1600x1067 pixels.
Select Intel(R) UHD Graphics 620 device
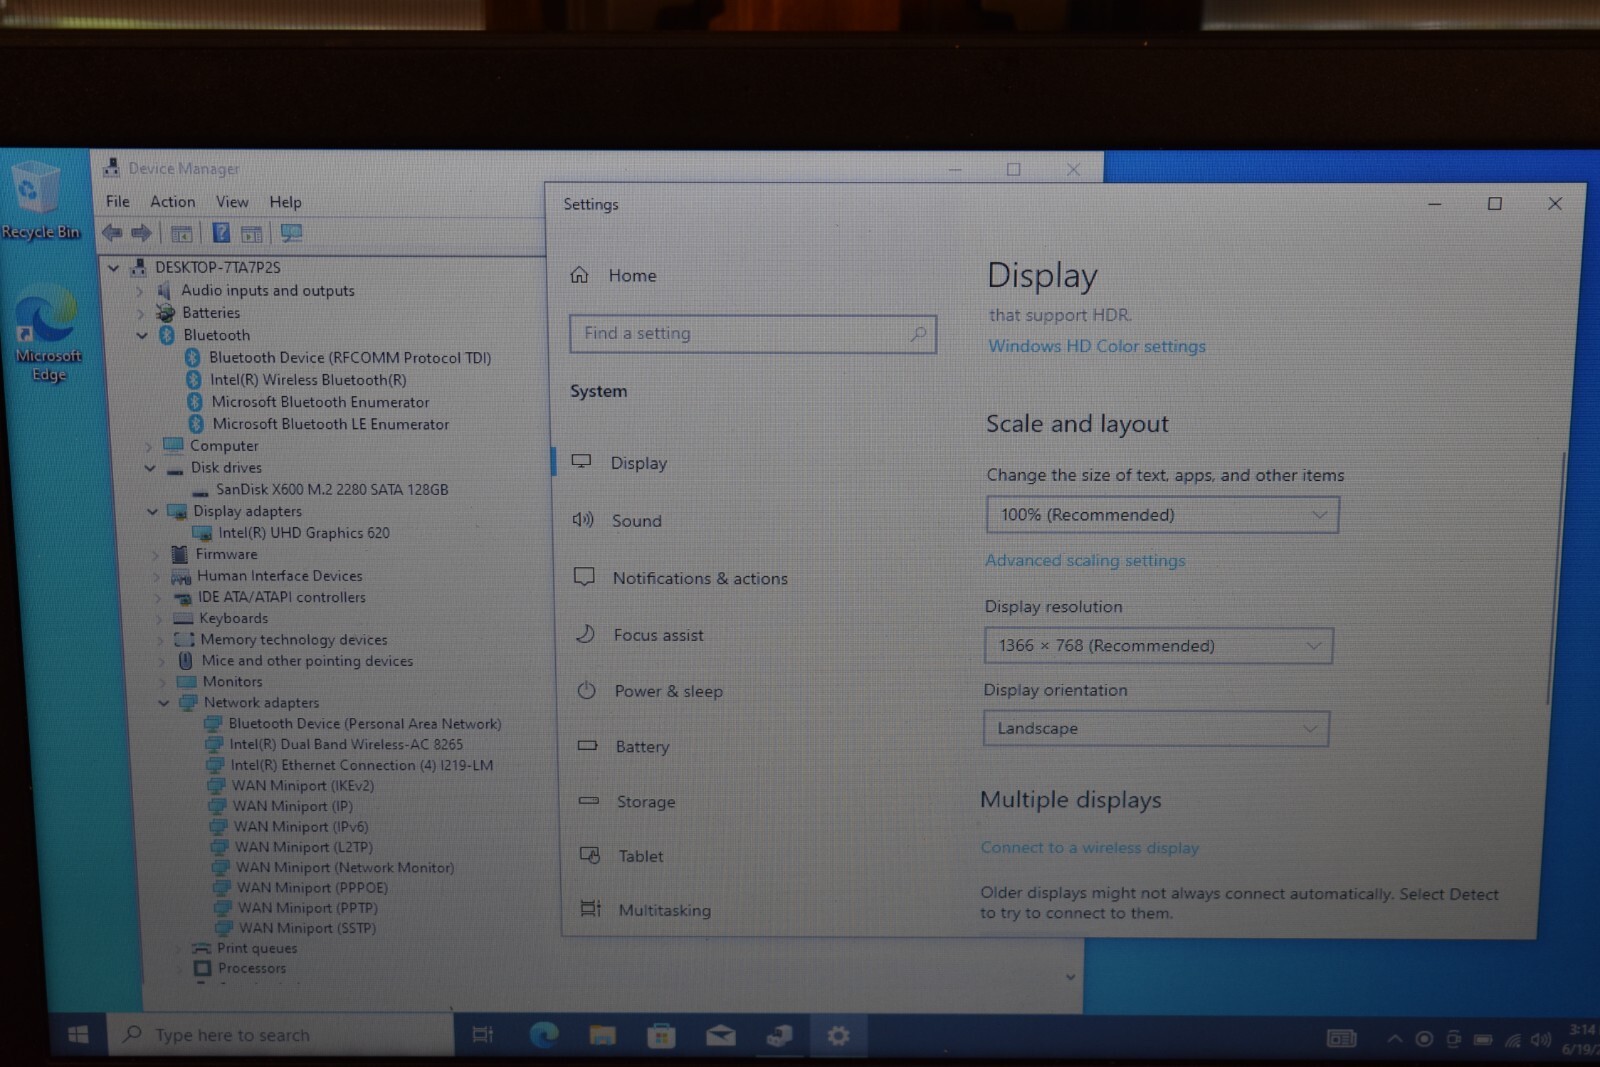(x=304, y=533)
